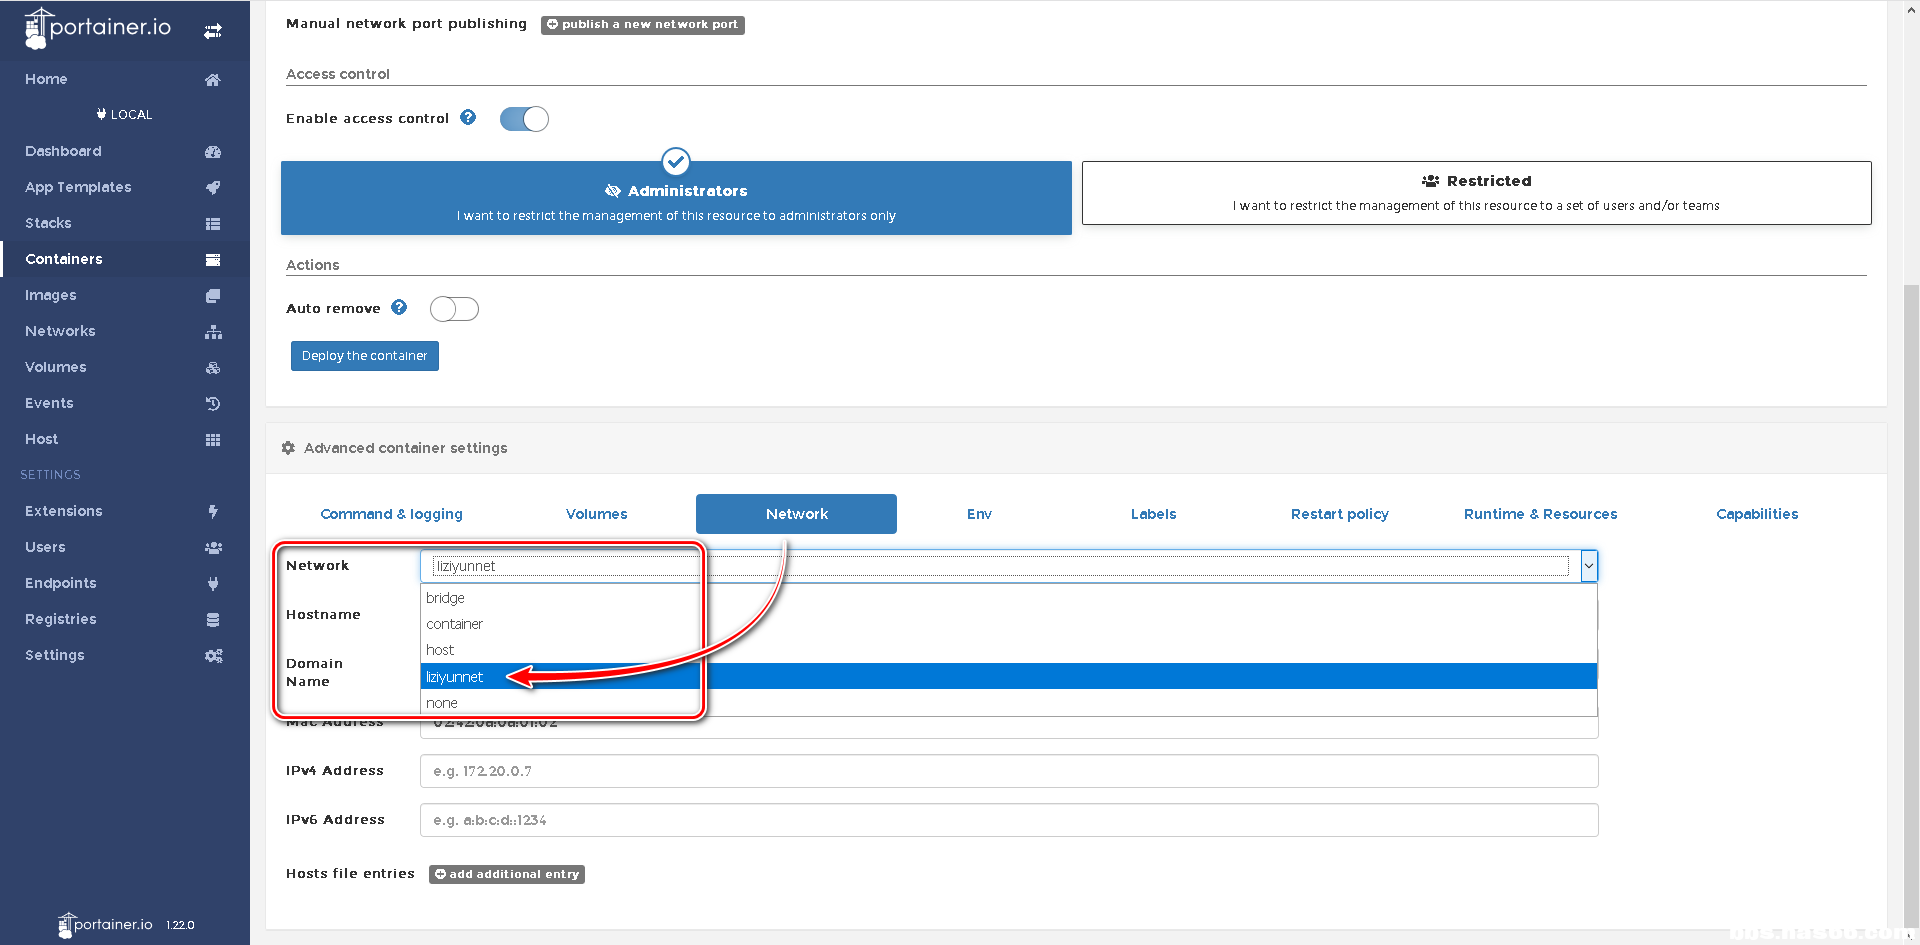1920x945 pixels.
Task: Click the Networks sitemap icon
Action: pyautogui.click(x=212, y=332)
